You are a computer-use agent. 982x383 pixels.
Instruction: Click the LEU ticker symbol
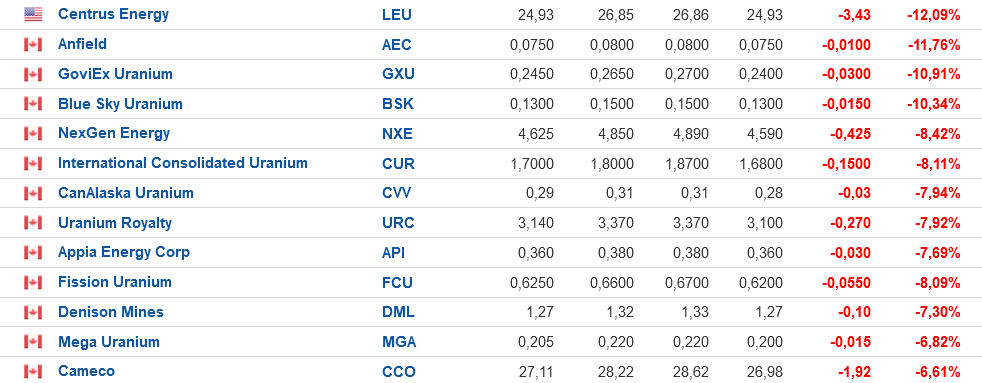point(397,14)
